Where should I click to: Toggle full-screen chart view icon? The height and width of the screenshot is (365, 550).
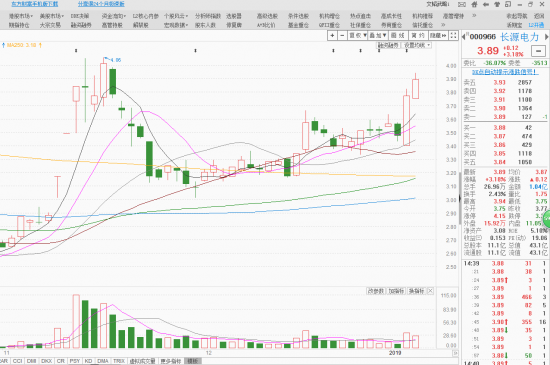[x=454, y=35]
